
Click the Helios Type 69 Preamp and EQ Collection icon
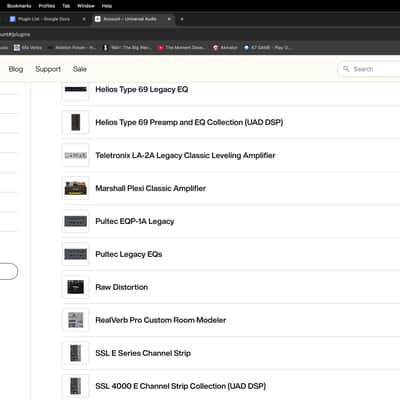[76, 122]
